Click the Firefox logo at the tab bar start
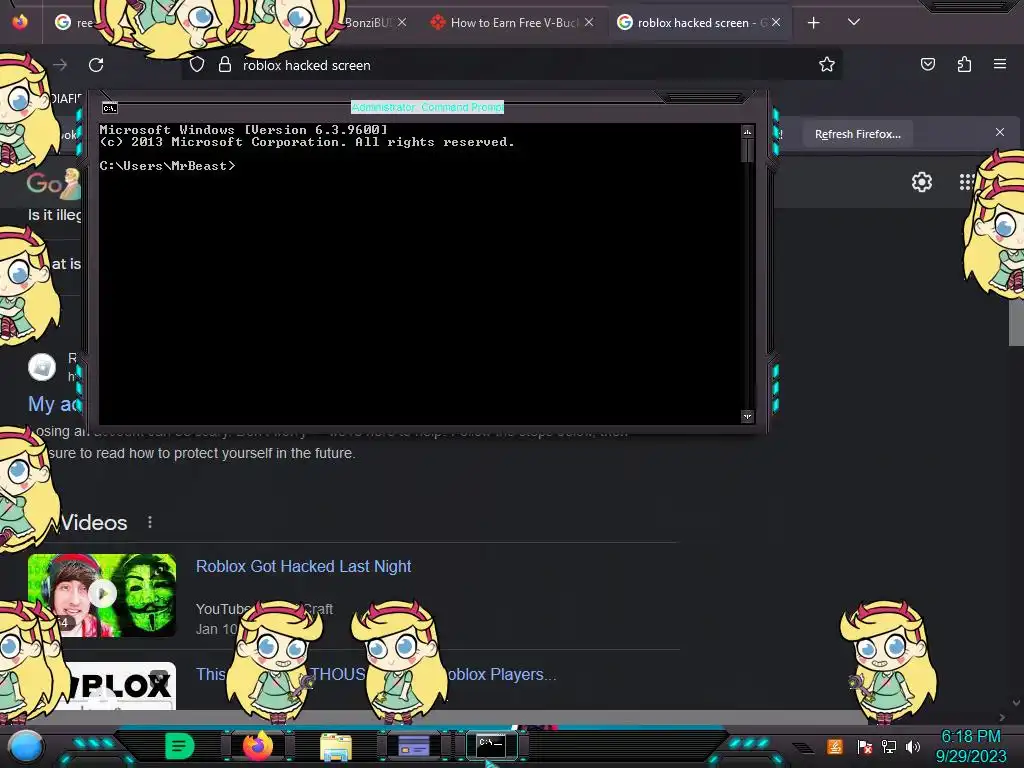This screenshot has height=768, width=1024. coord(20,22)
